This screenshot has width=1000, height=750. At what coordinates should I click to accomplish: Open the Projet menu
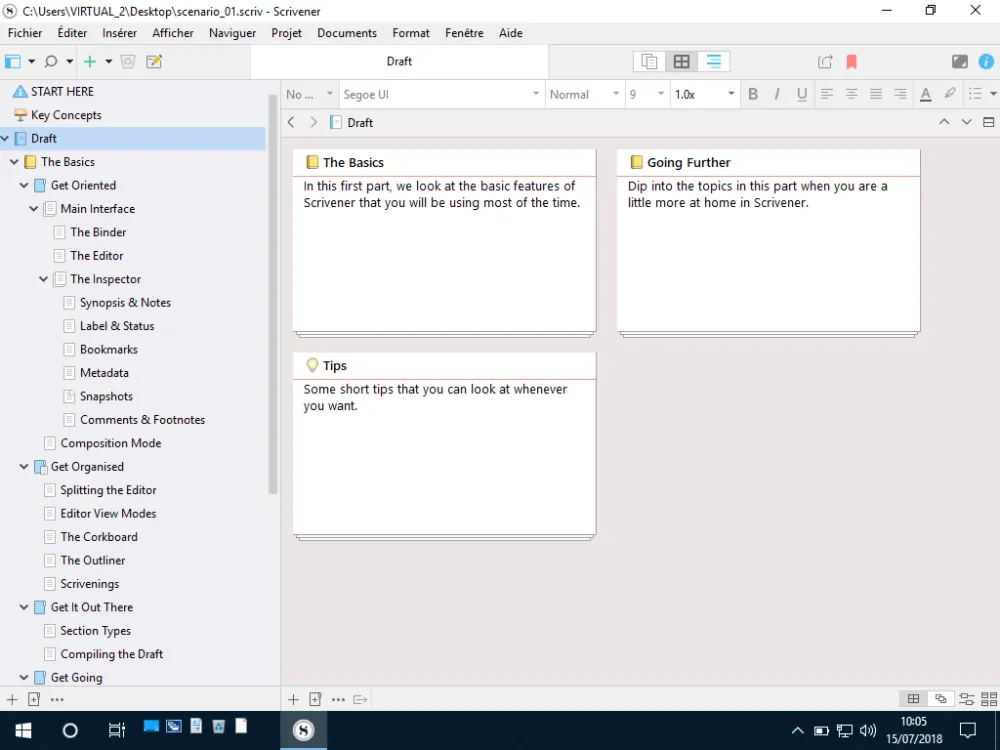(286, 33)
